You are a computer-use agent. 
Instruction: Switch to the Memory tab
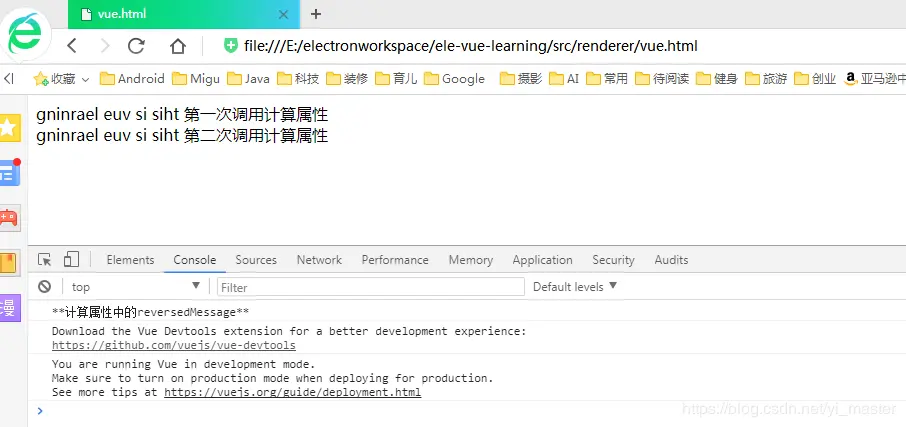tap(470, 260)
